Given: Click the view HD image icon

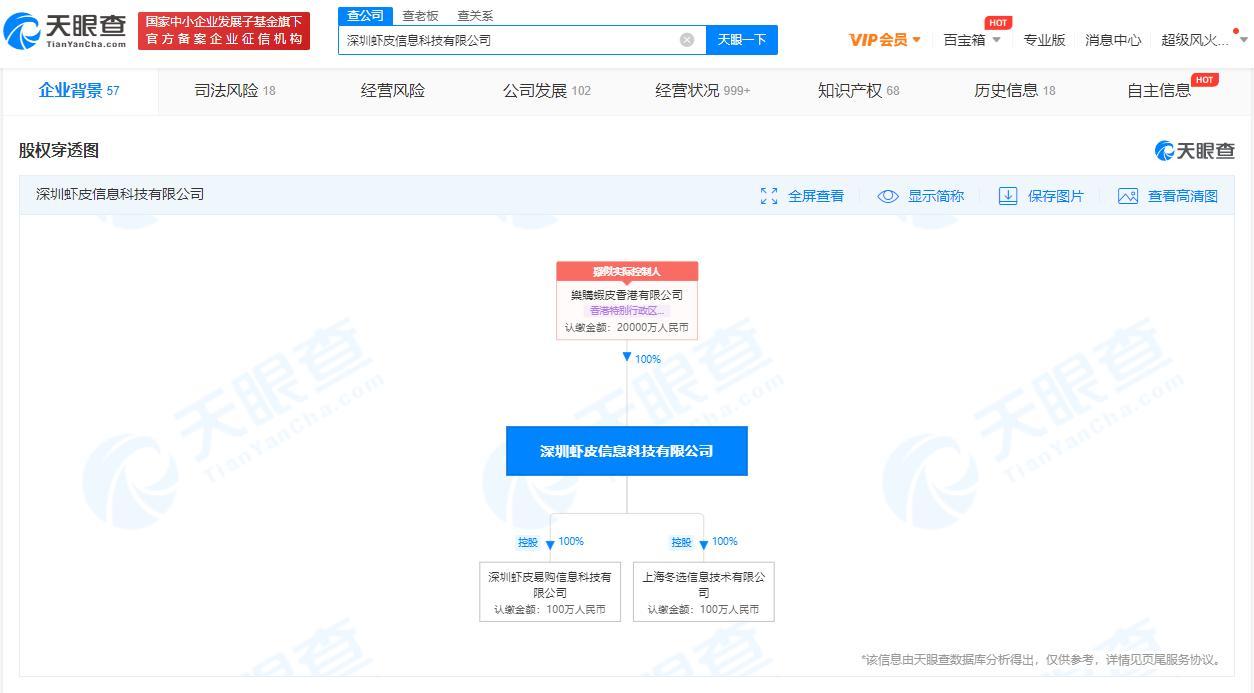Looking at the screenshot, I should point(1128,196).
